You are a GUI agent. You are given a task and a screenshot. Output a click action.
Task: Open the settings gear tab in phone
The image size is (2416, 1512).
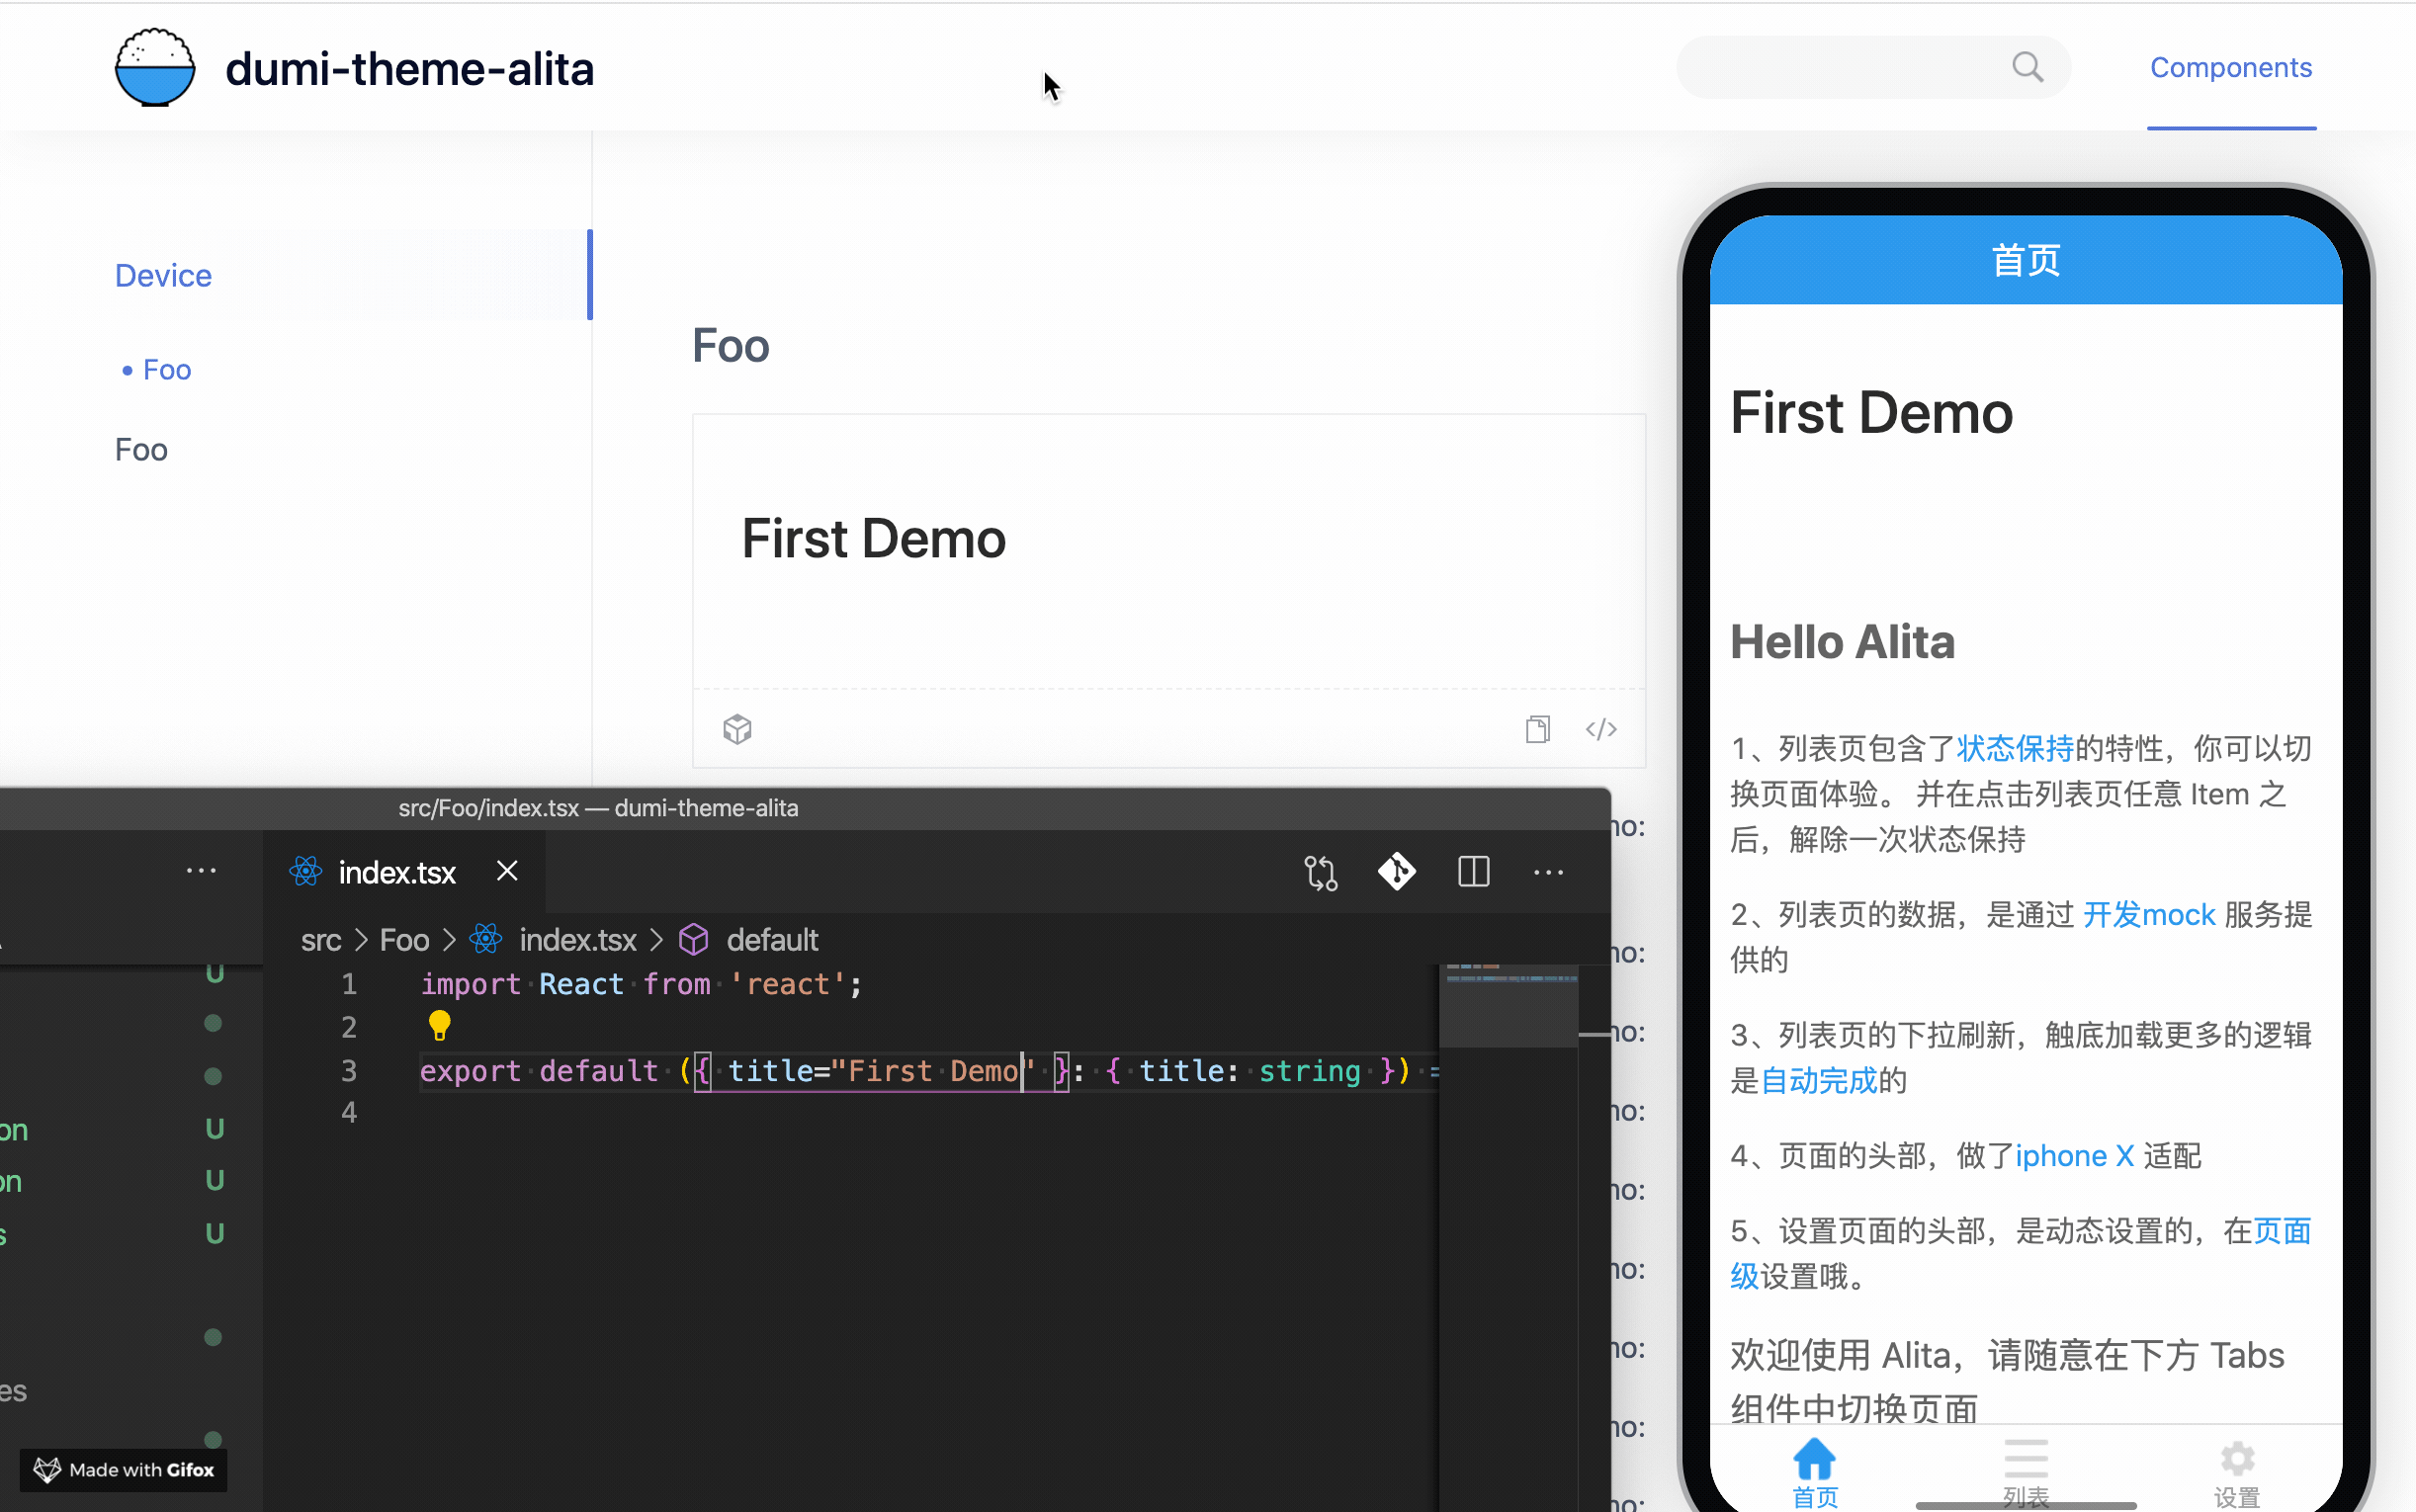(x=2237, y=1460)
